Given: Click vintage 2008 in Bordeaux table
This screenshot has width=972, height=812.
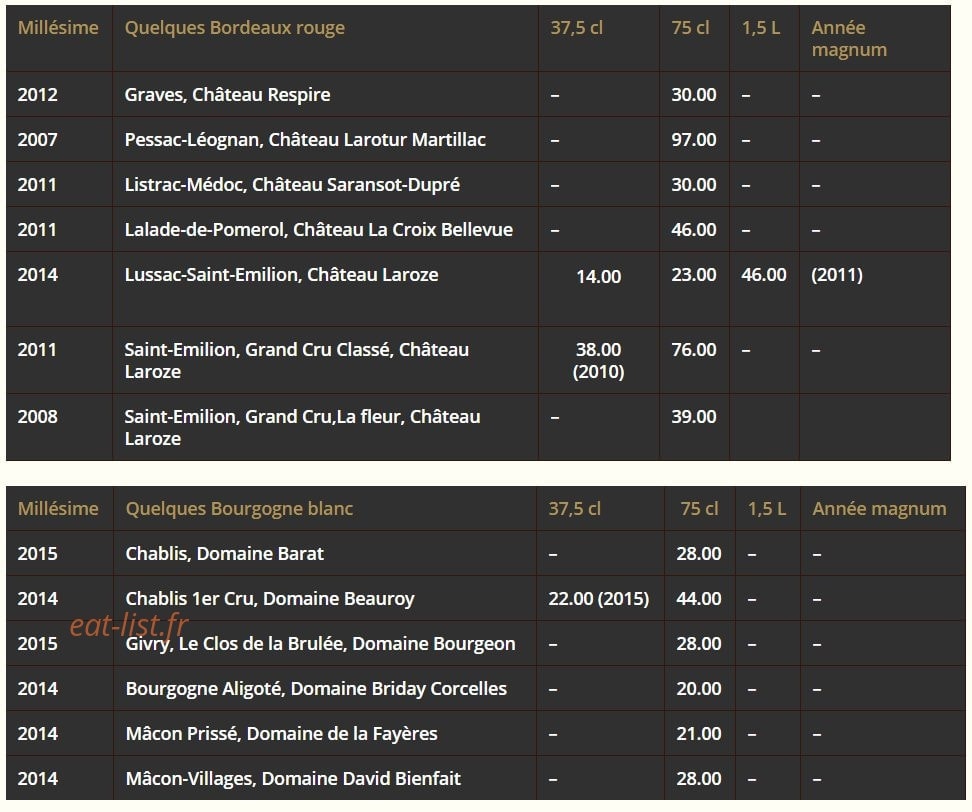Looking at the screenshot, I should 37,417.
